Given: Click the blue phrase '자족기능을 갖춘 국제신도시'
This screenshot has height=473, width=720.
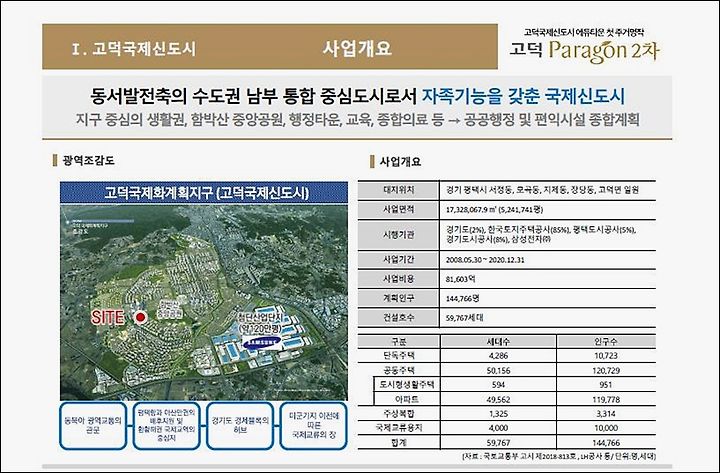Looking at the screenshot, I should click(x=523, y=96).
